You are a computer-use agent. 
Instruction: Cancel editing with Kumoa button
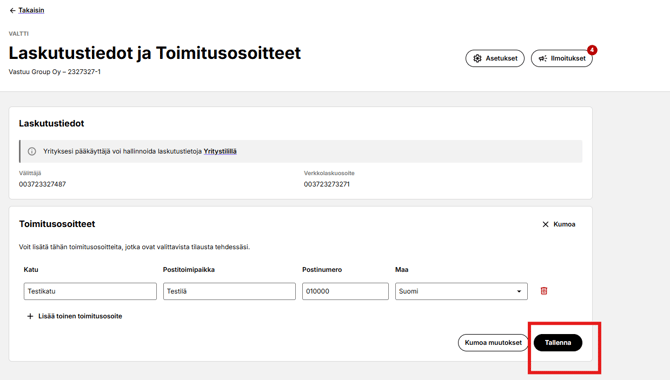click(558, 224)
